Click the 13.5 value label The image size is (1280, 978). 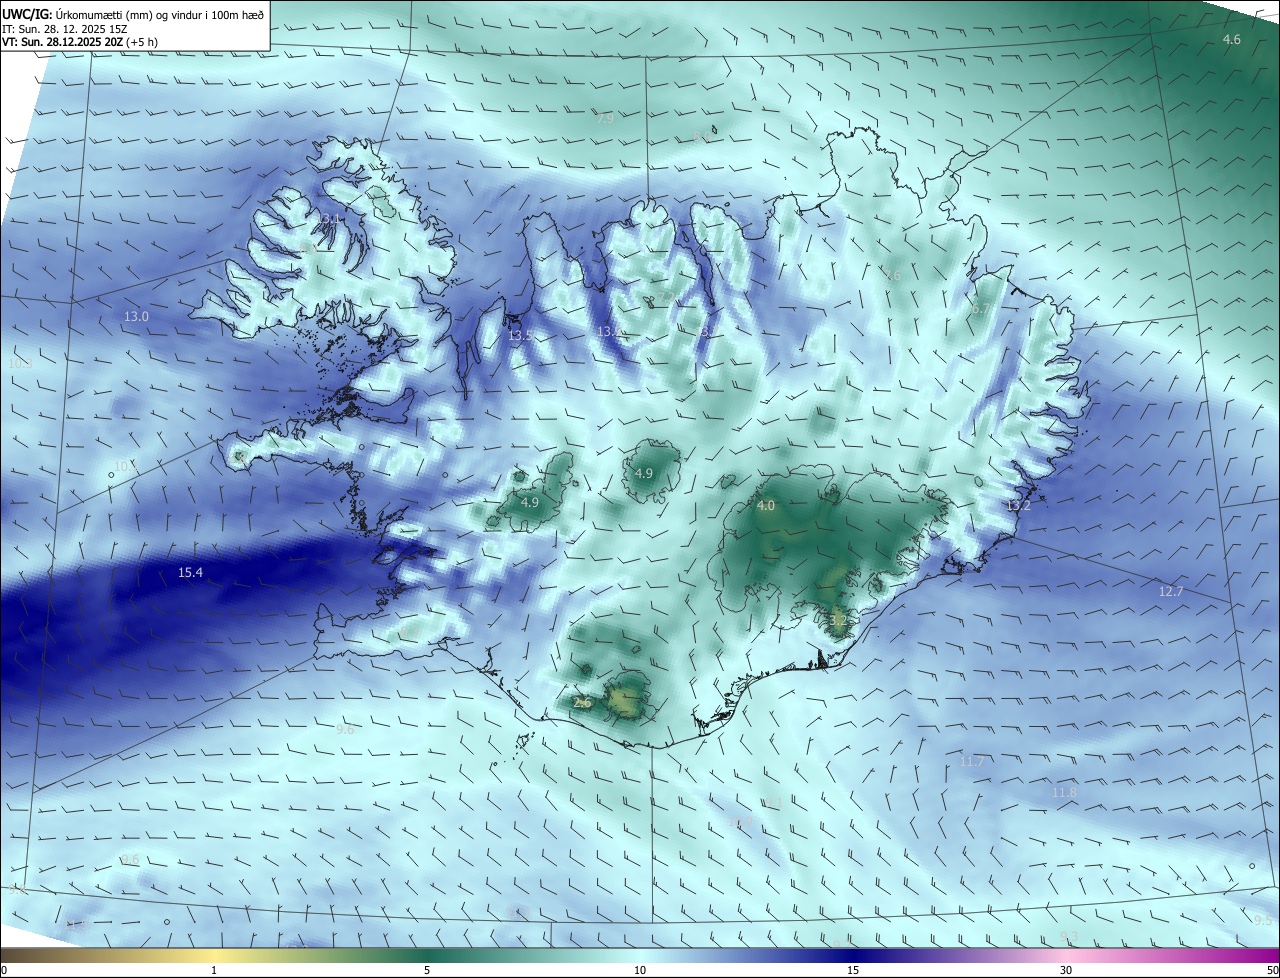(x=520, y=336)
